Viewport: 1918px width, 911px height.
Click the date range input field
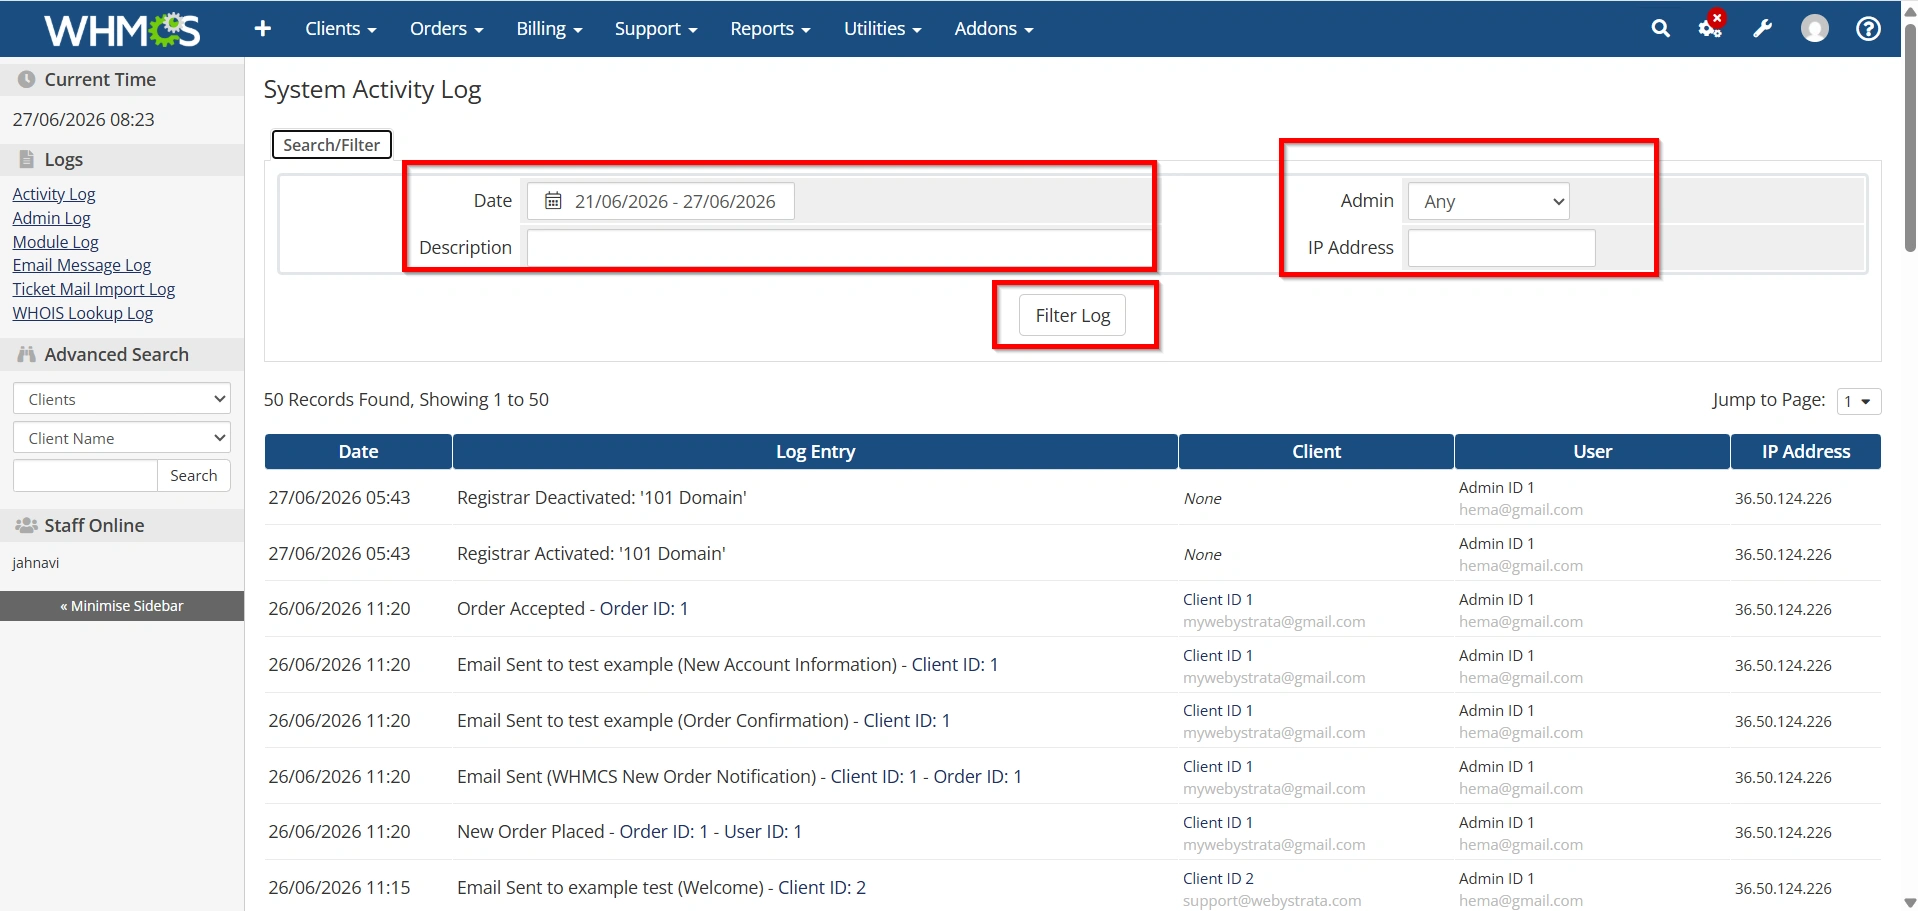pos(661,201)
